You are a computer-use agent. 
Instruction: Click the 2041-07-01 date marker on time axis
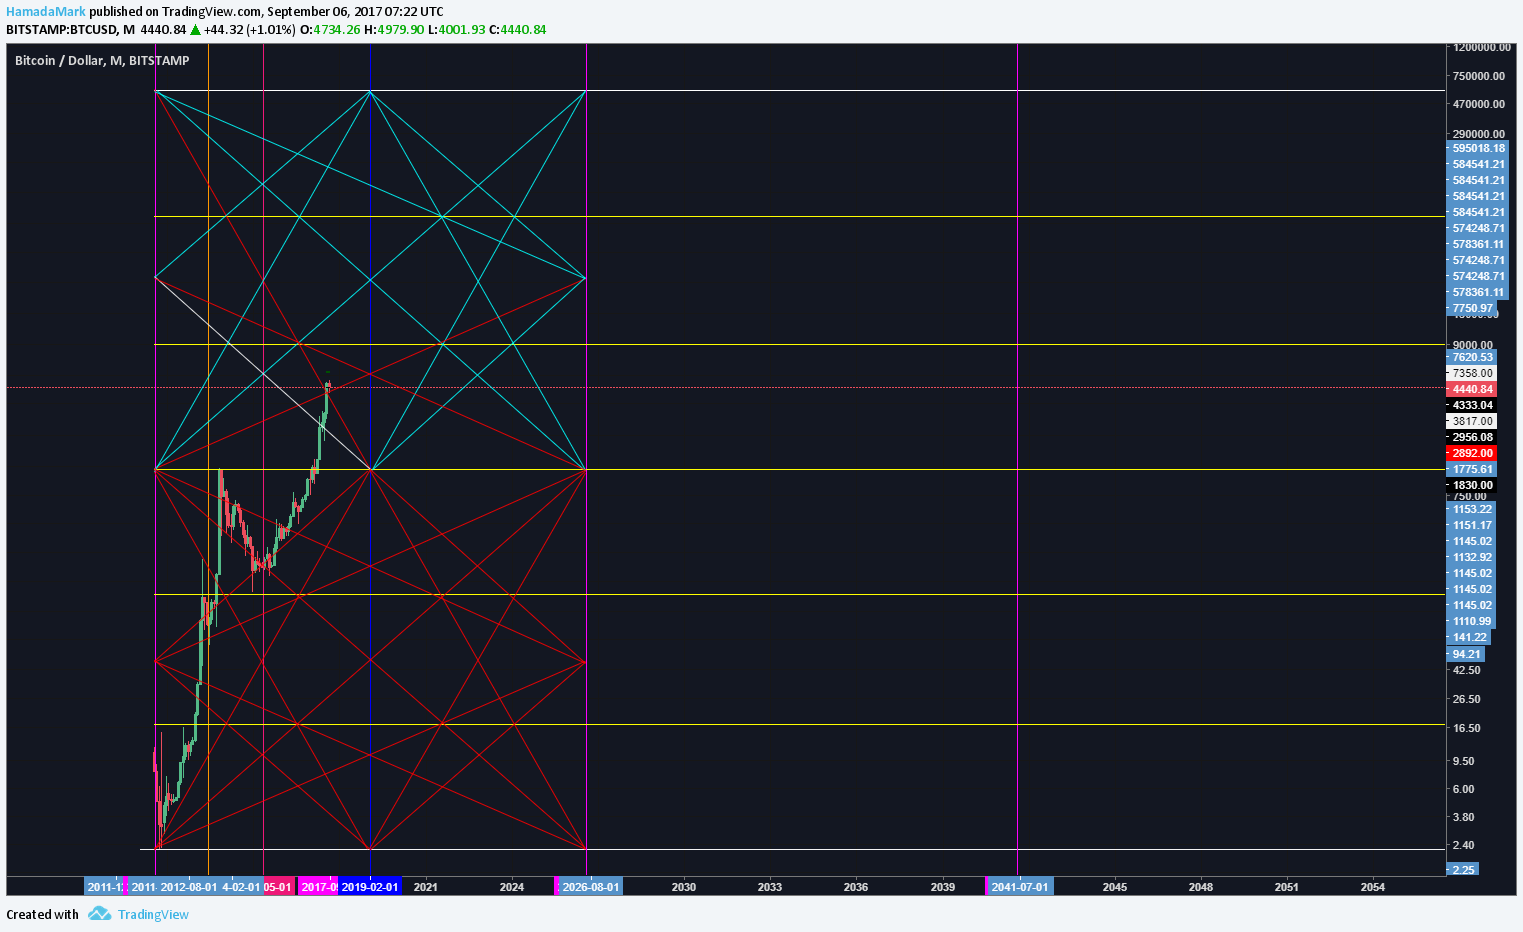(x=1020, y=887)
